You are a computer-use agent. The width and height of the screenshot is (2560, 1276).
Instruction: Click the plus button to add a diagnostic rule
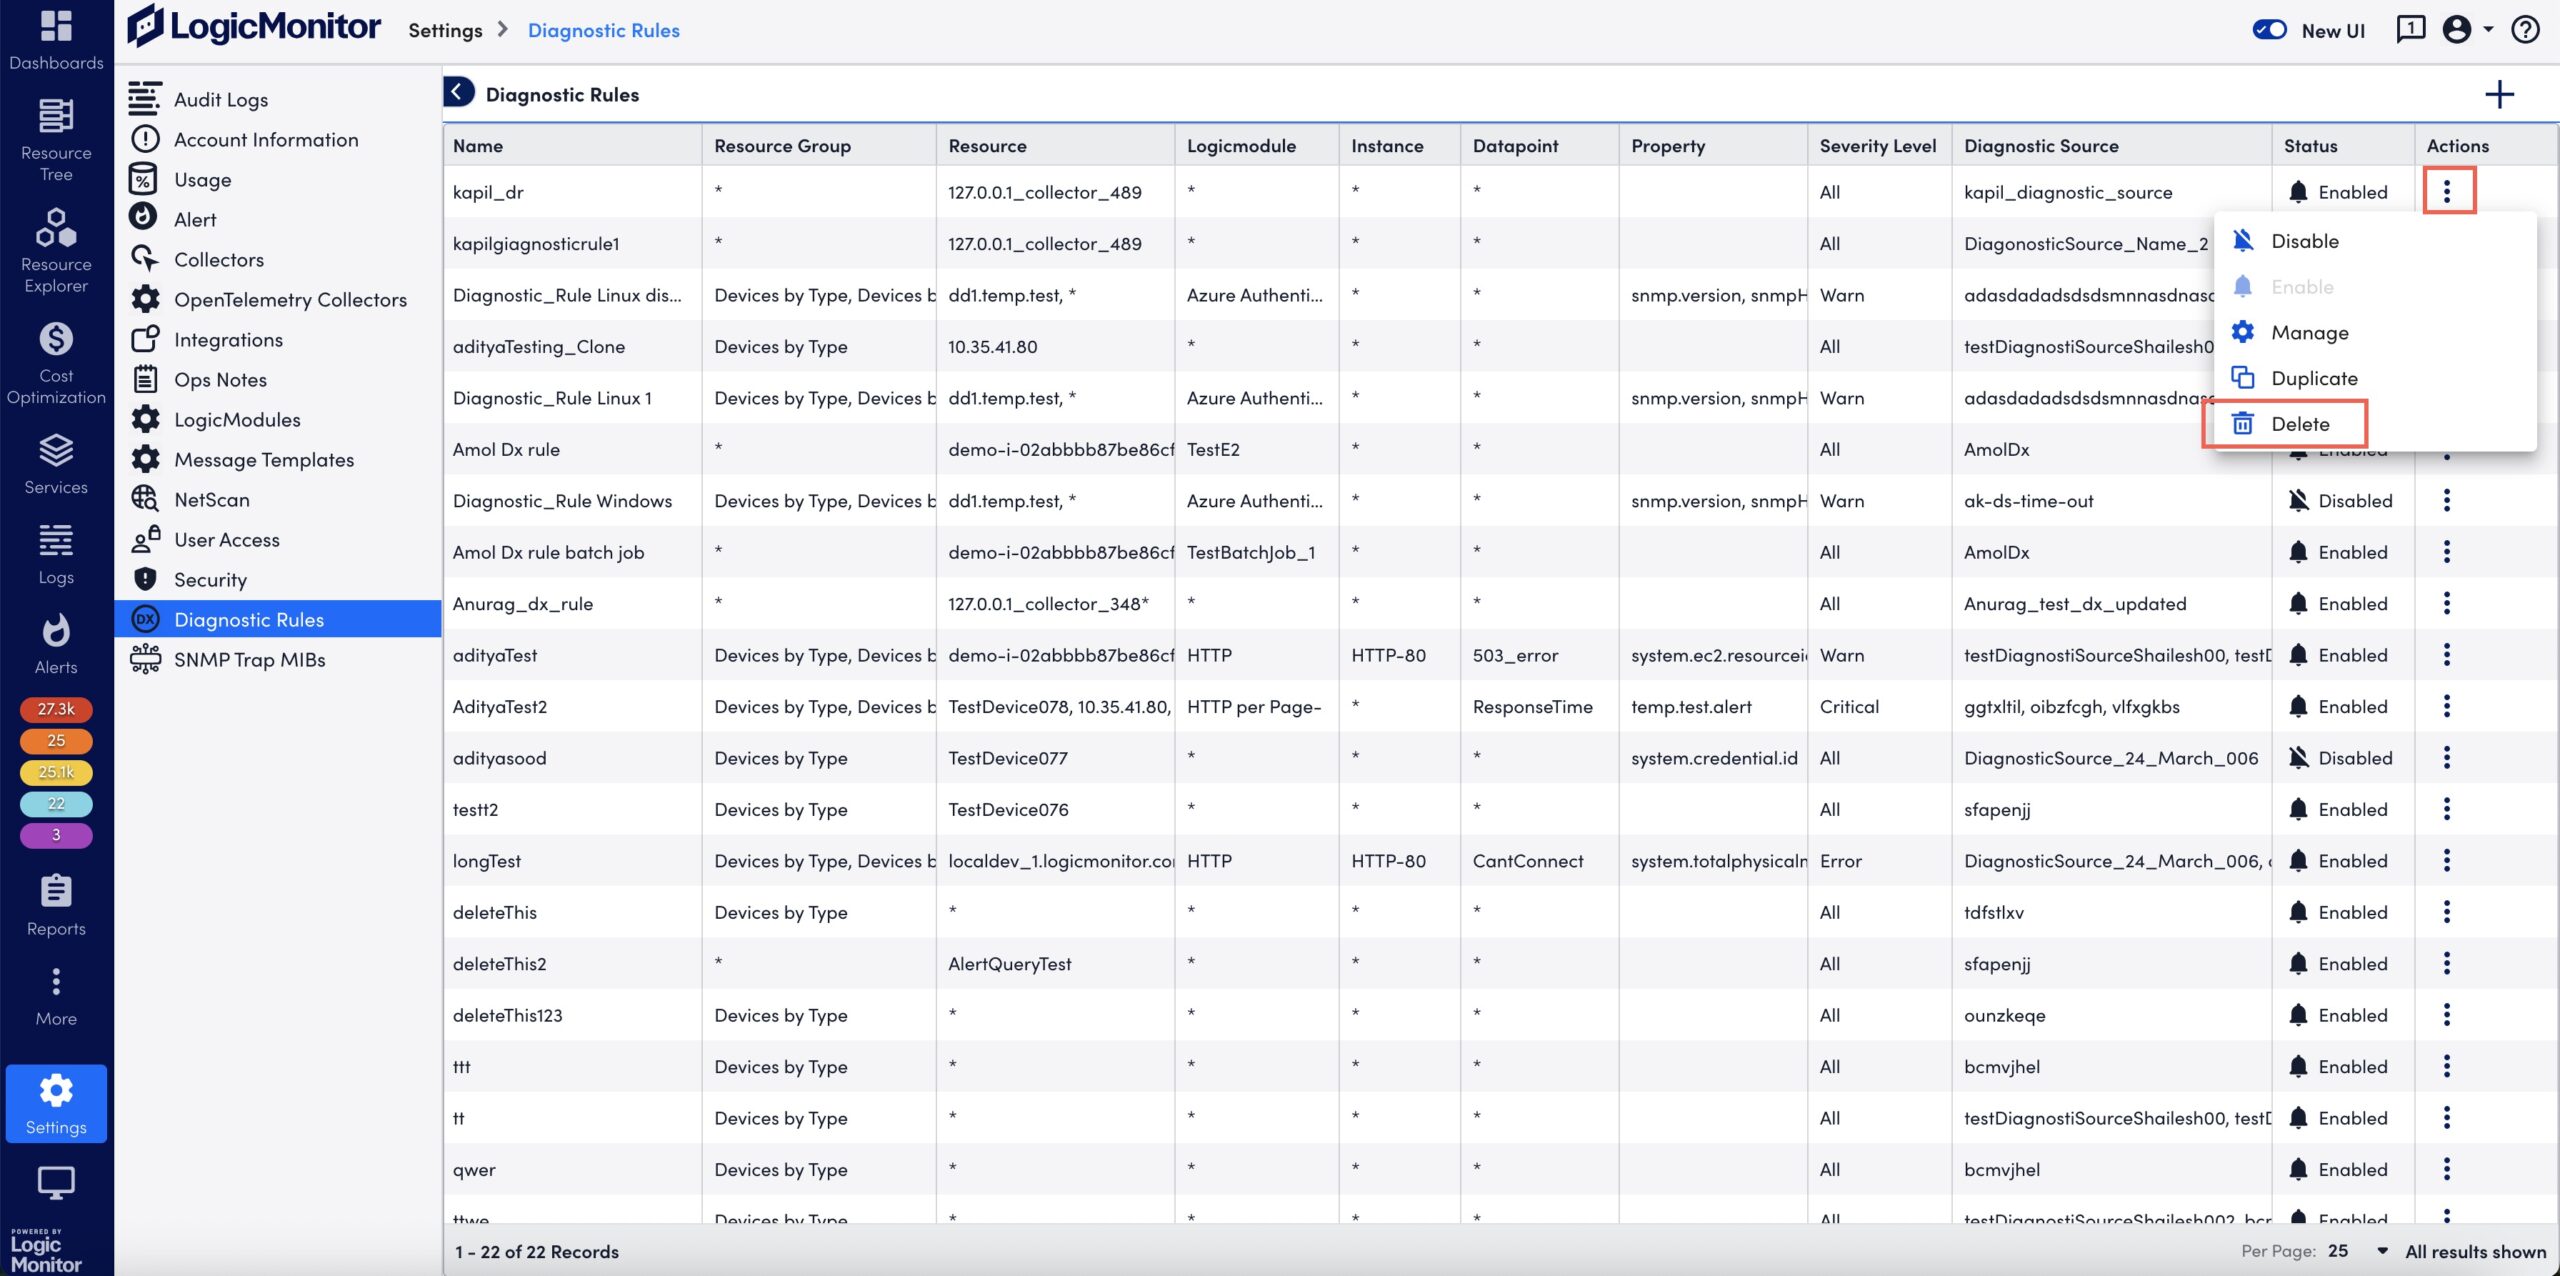(2502, 94)
